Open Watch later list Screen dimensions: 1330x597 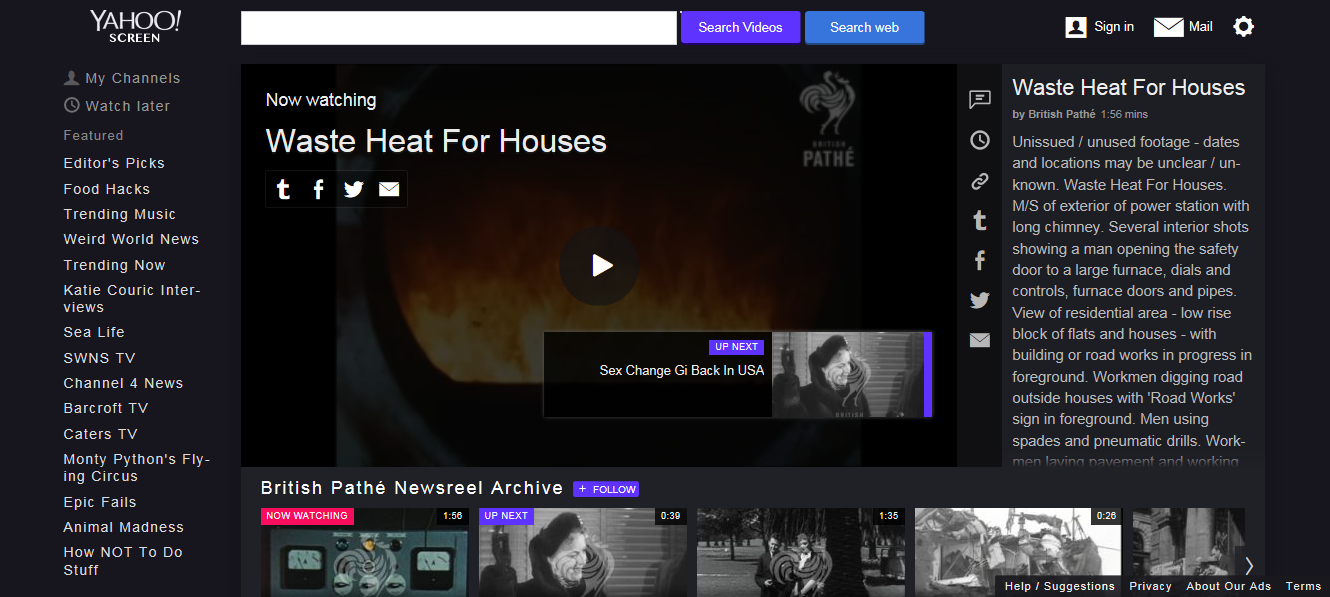coord(128,106)
